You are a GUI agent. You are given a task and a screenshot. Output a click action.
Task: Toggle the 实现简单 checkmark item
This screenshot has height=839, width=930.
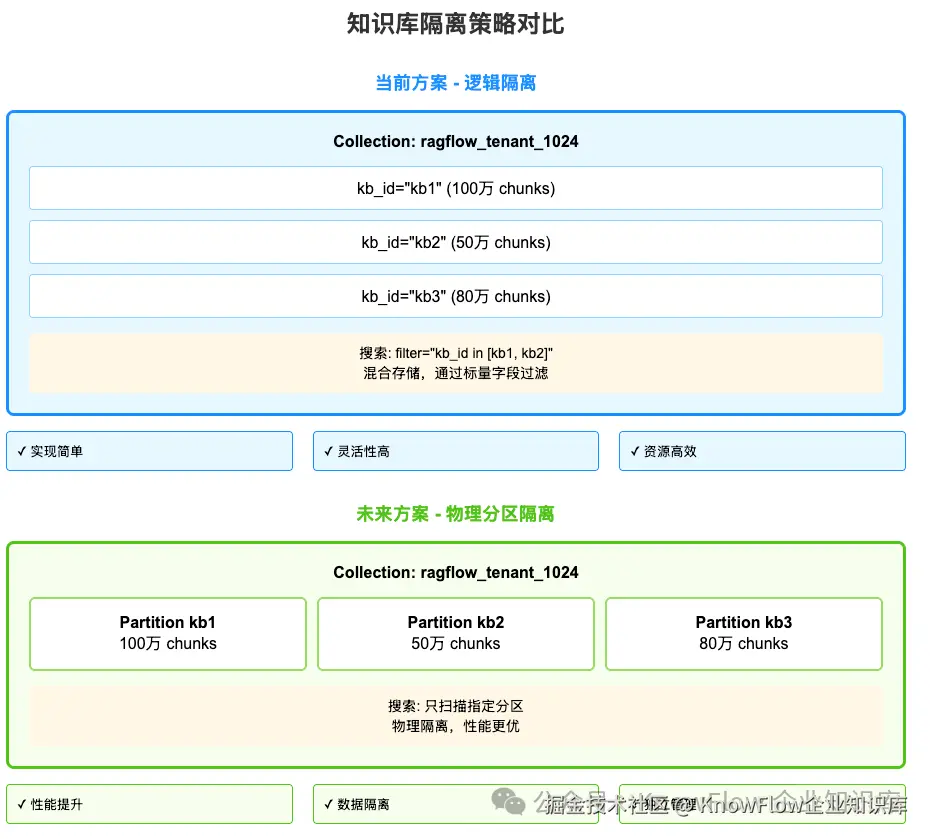click(x=149, y=451)
